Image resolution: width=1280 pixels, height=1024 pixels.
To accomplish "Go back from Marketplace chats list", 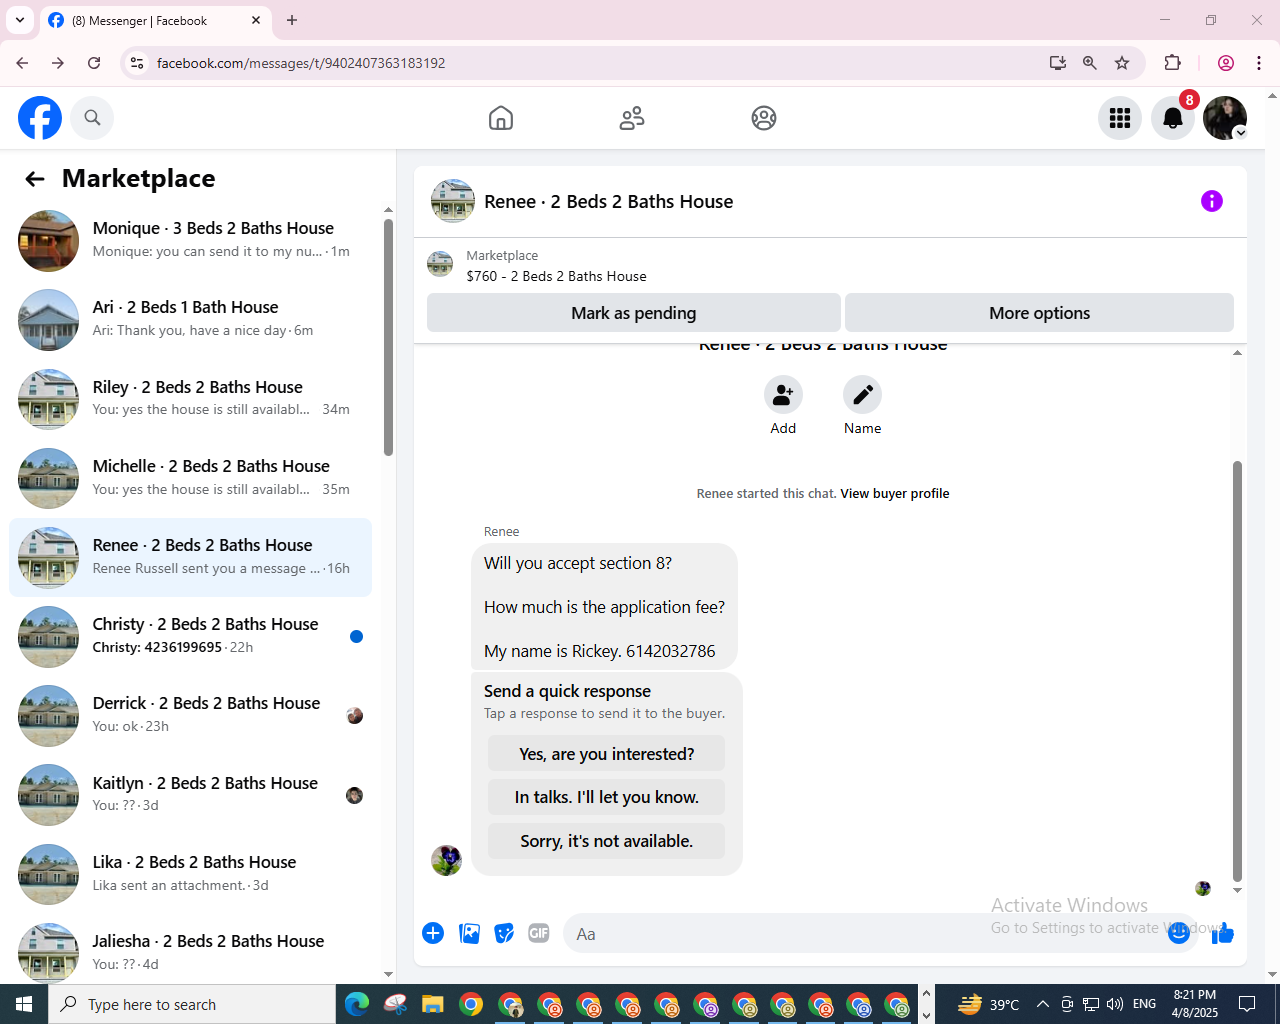I will pos(35,179).
